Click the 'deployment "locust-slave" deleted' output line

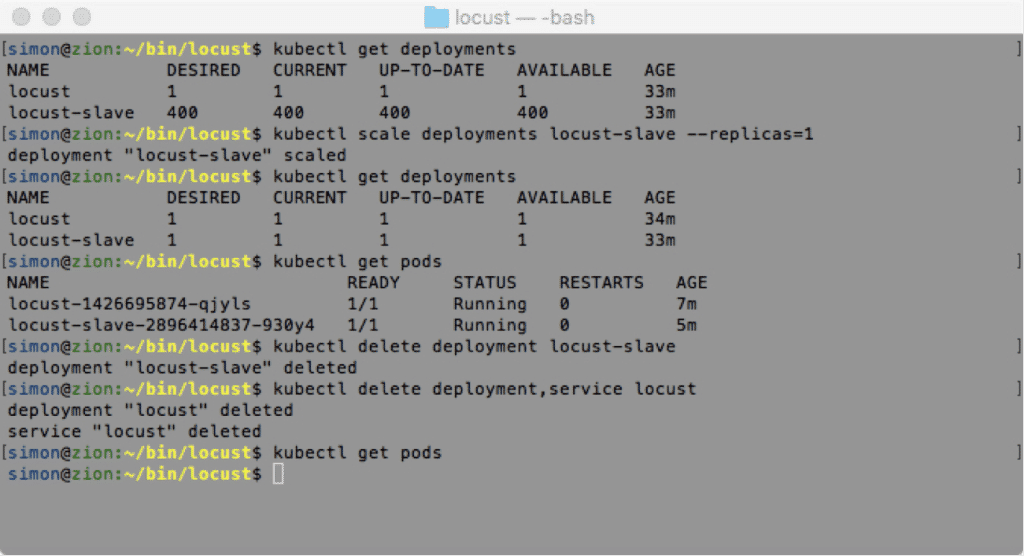tap(182, 368)
